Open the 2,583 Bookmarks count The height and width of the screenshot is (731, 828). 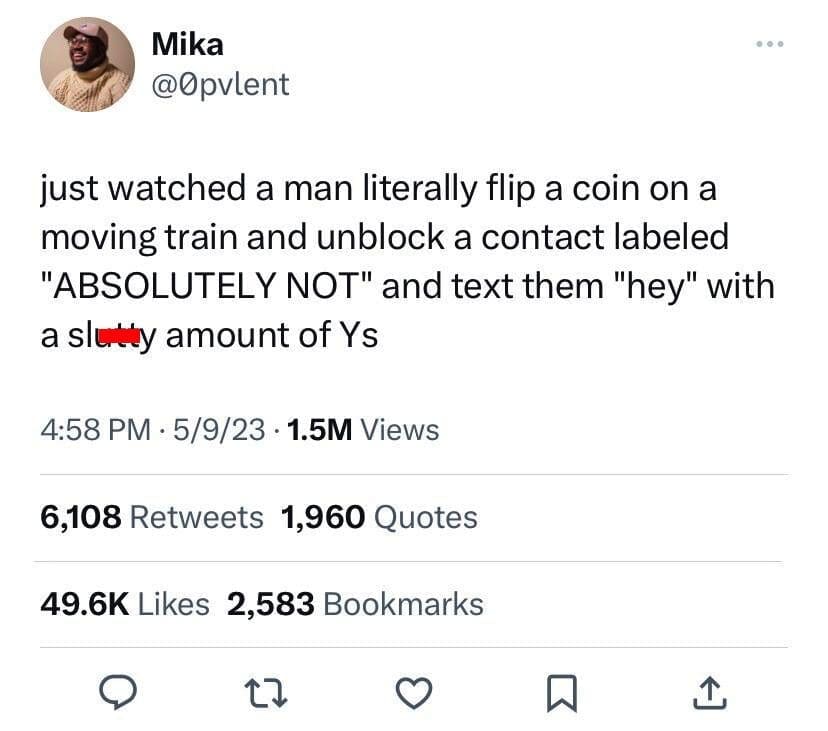(x=355, y=604)
